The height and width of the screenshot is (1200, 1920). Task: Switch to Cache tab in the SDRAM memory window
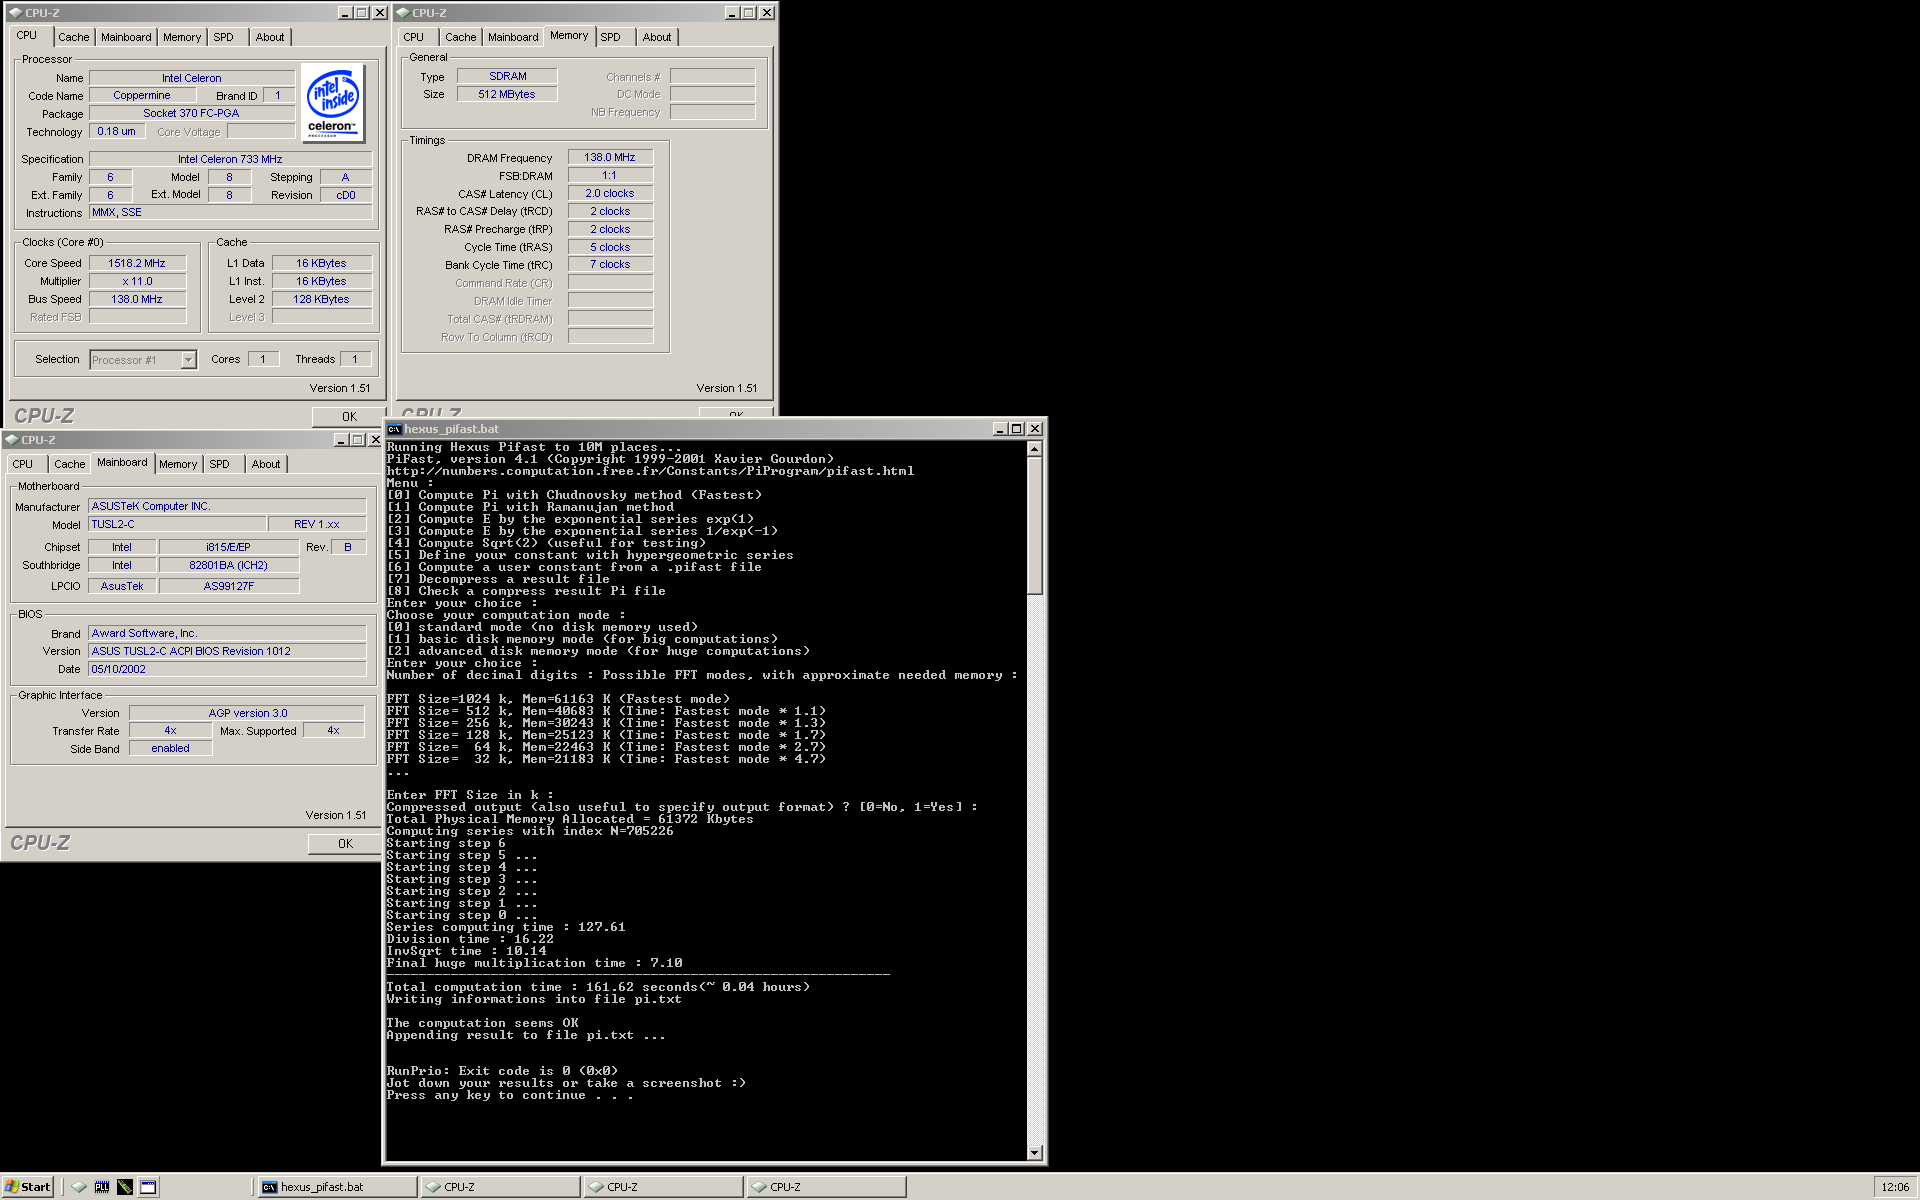pyautogui.click(x=460, y=37)
